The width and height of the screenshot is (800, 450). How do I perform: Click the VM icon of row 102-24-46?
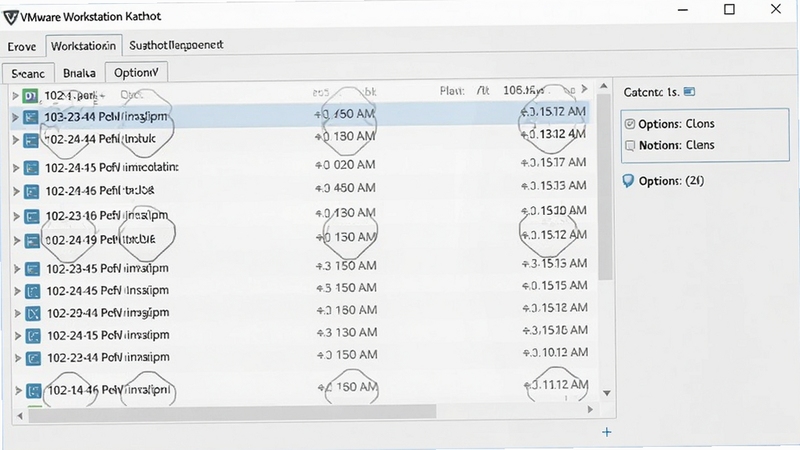point(32,191)
